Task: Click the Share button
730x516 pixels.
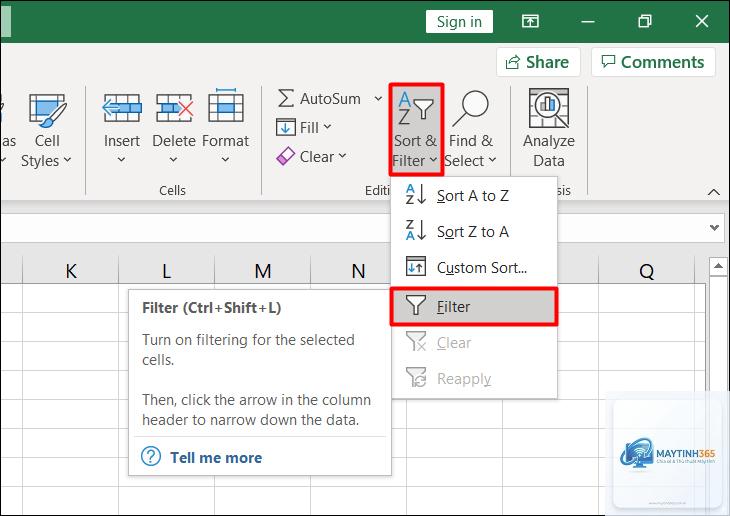Action: (538, 62)
